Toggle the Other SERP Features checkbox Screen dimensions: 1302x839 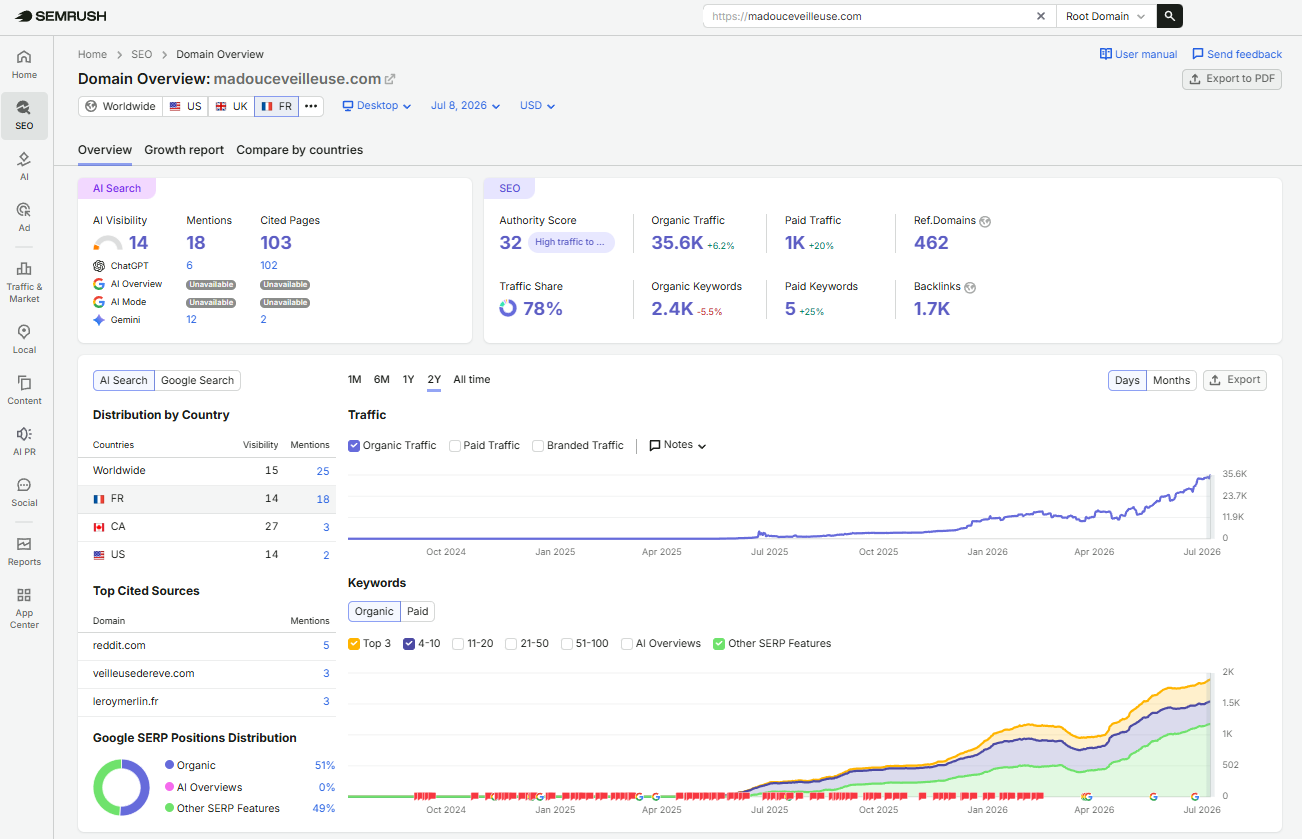pyautogui.click(x=719, y=644)
